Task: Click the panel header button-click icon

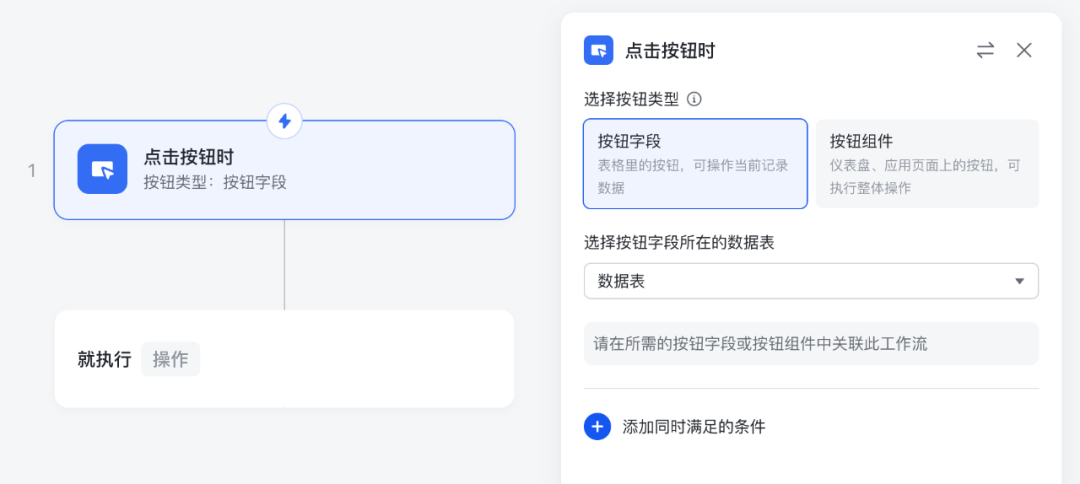Action: pos(598,50)
